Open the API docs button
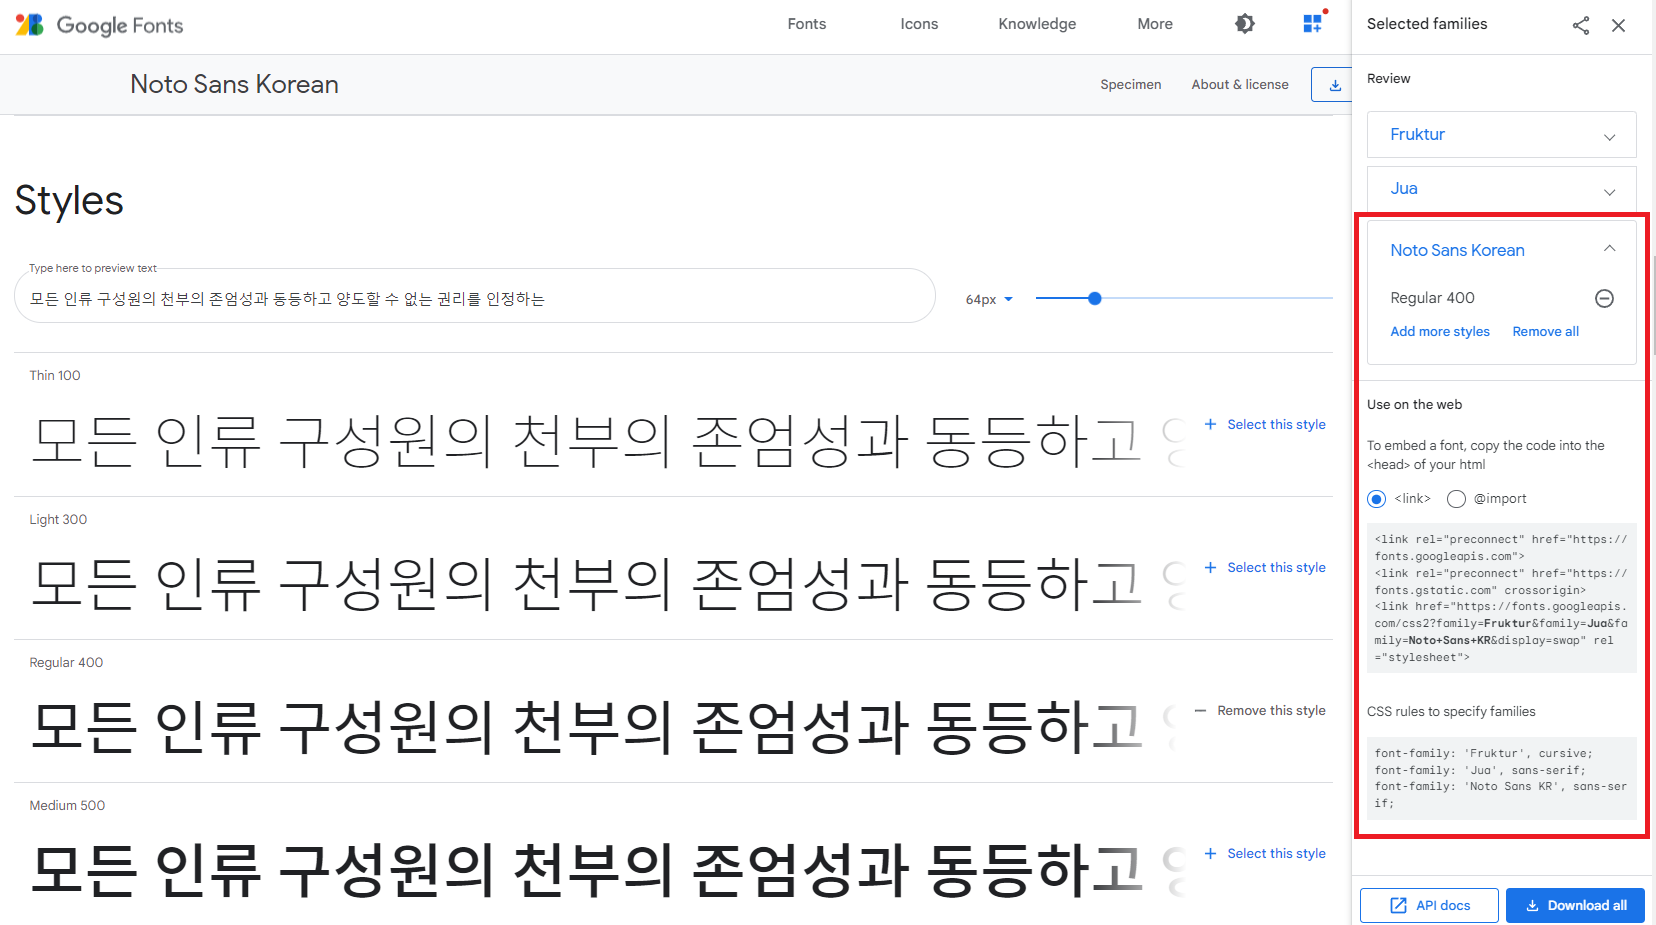1656x925 pixels. (1429, 906)
